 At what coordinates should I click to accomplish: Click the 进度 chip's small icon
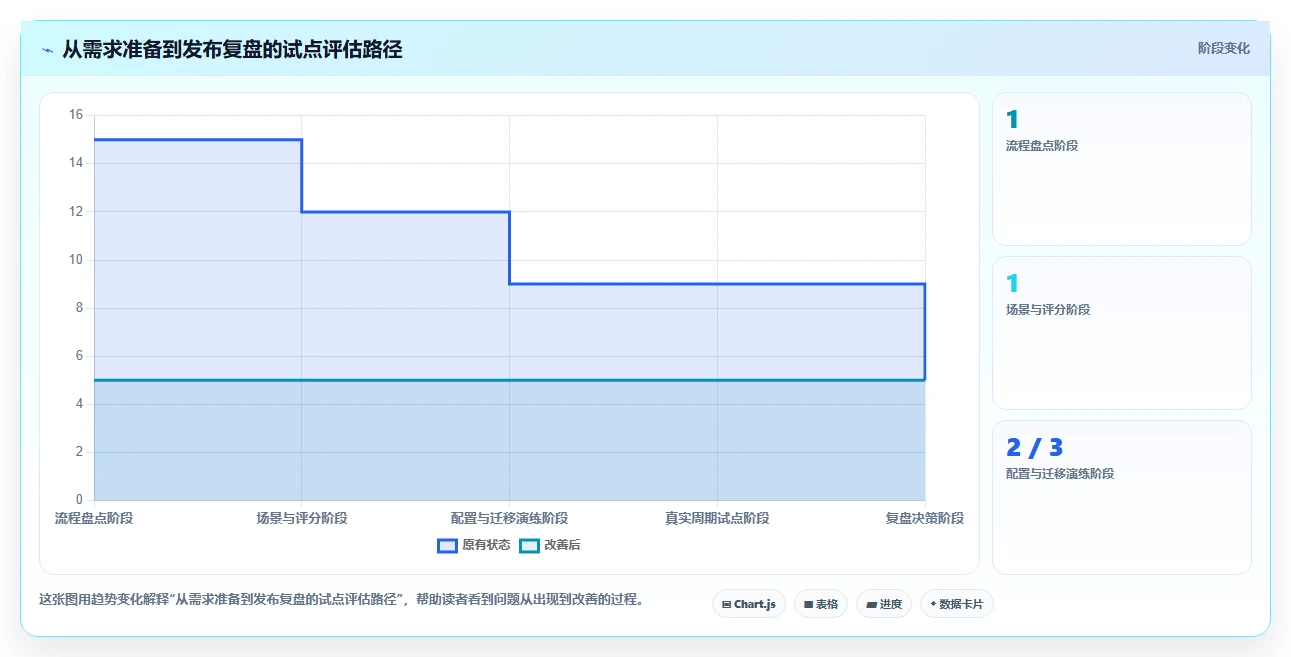tap(871, 604)
